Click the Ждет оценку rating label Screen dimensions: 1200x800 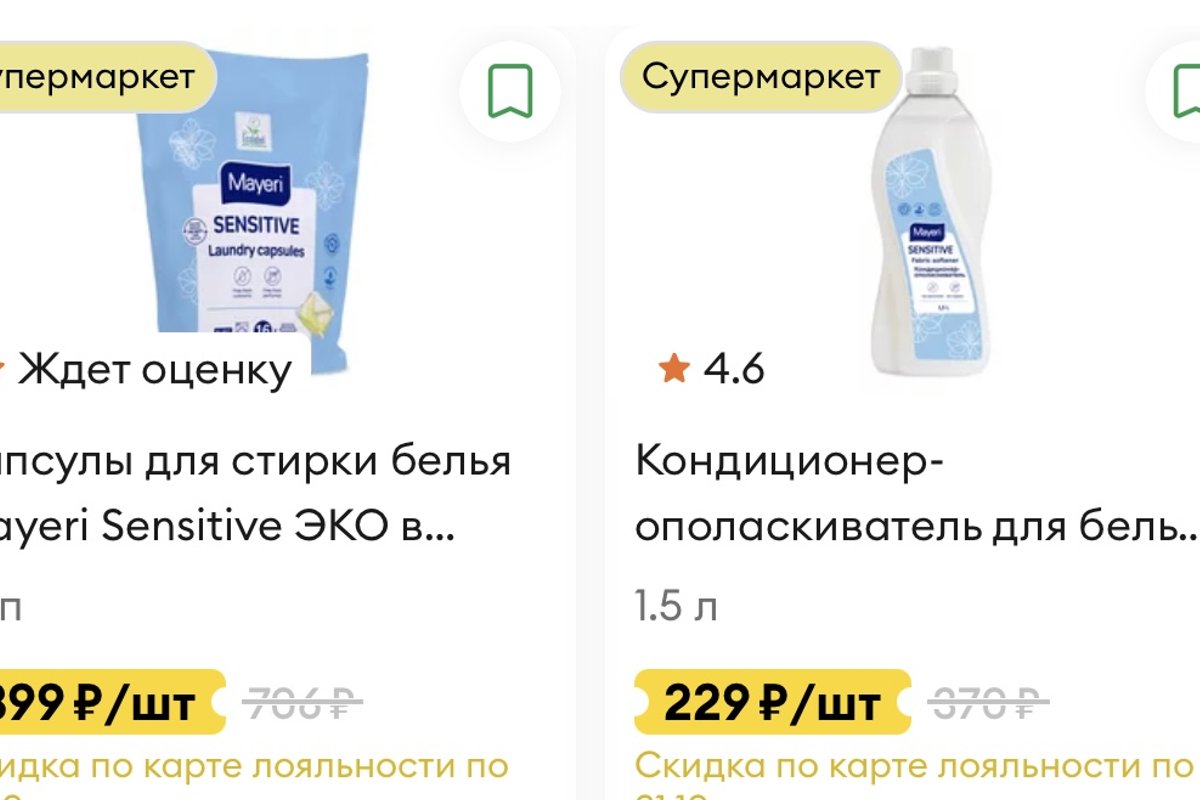tap(155, 370)
